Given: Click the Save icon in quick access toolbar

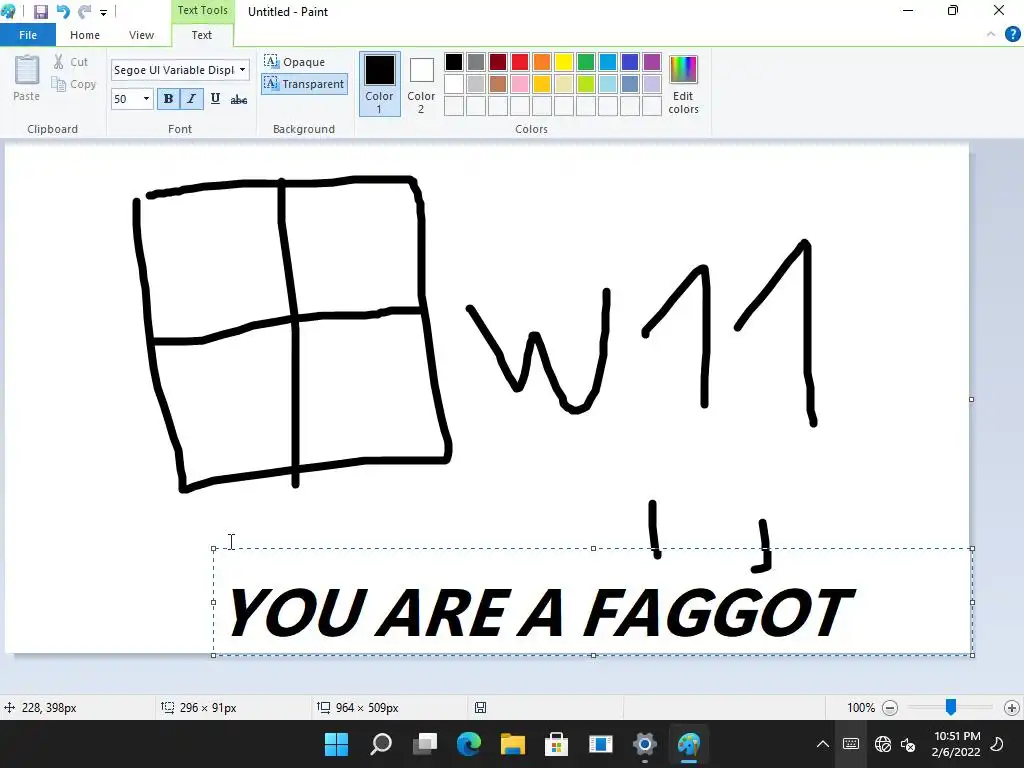Looking at the screenshot, I should click(40, 12).
